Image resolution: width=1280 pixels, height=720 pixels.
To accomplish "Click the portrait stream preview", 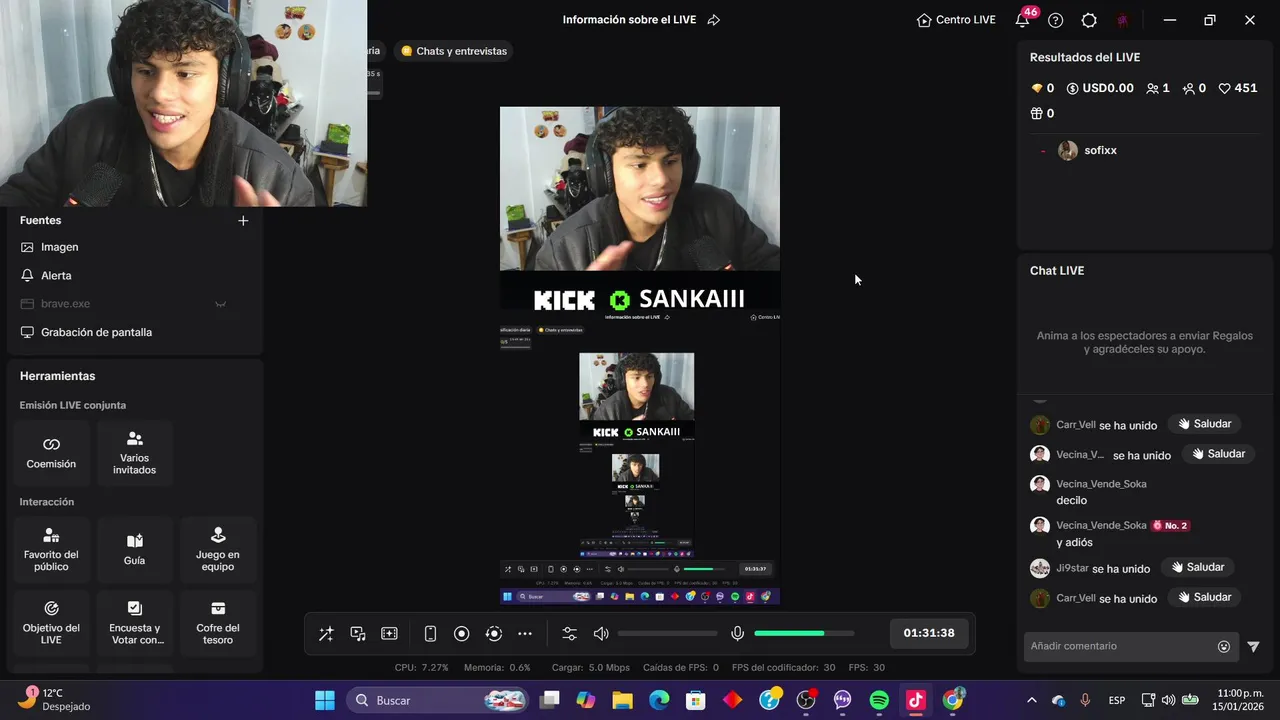I will 640,356.
